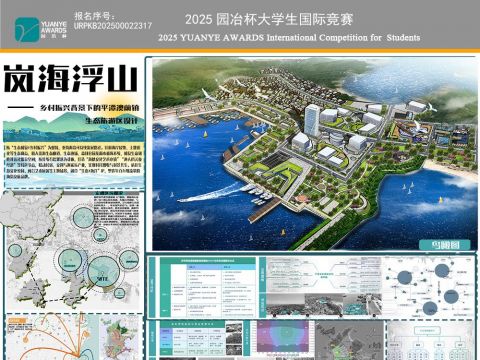The height and width of the screenshot is (360, 480).
Task: Open the green-header analysis table panel
Action: click(208, 287)
